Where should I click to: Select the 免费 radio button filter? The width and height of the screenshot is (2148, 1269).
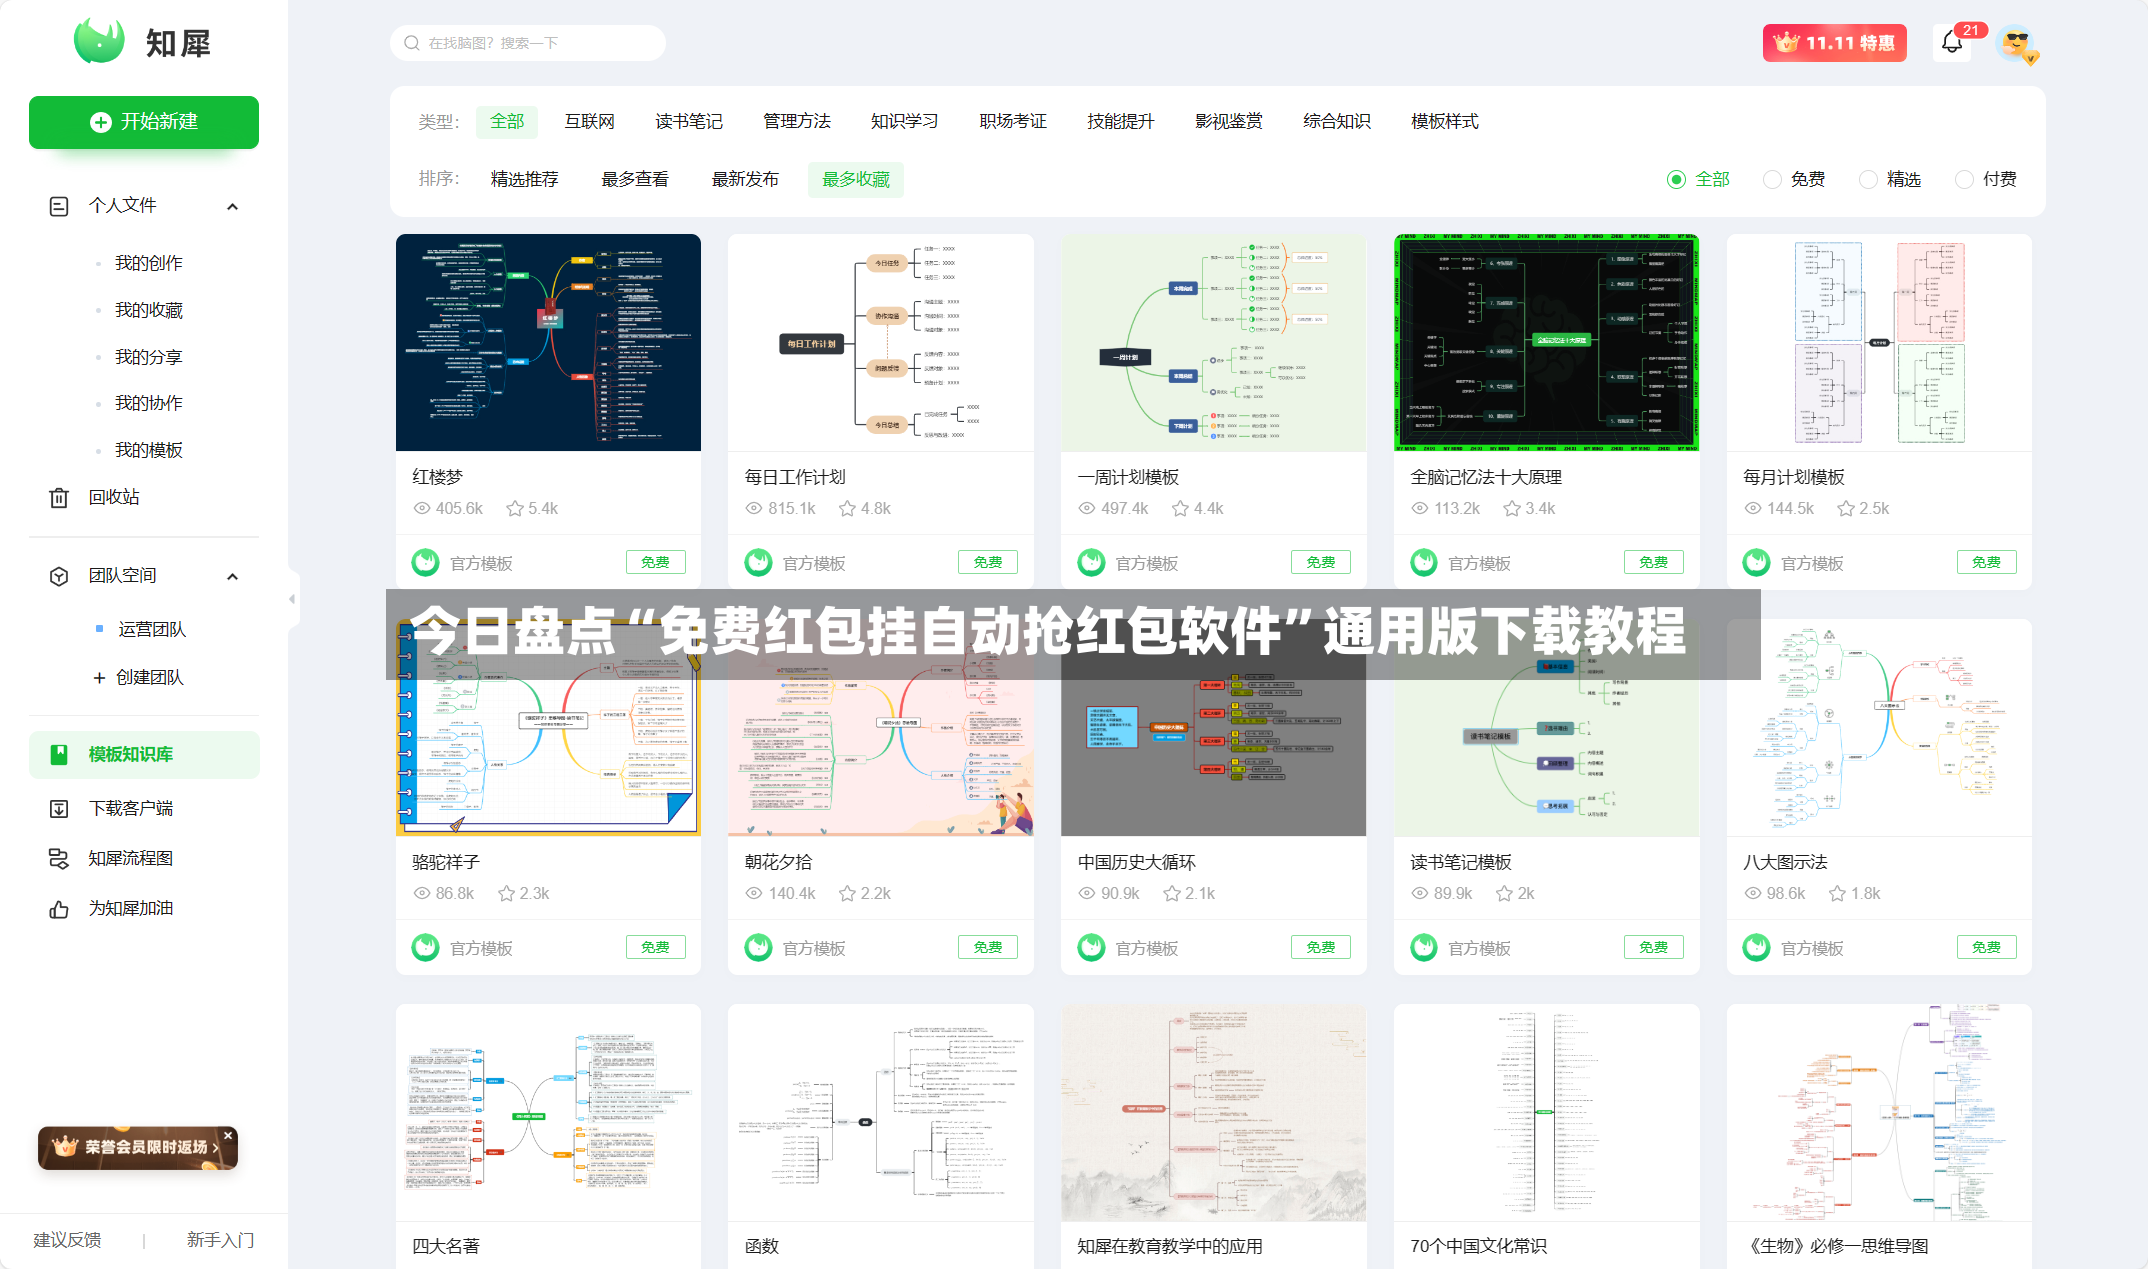pyautogui.click(x=1773, y=180)
